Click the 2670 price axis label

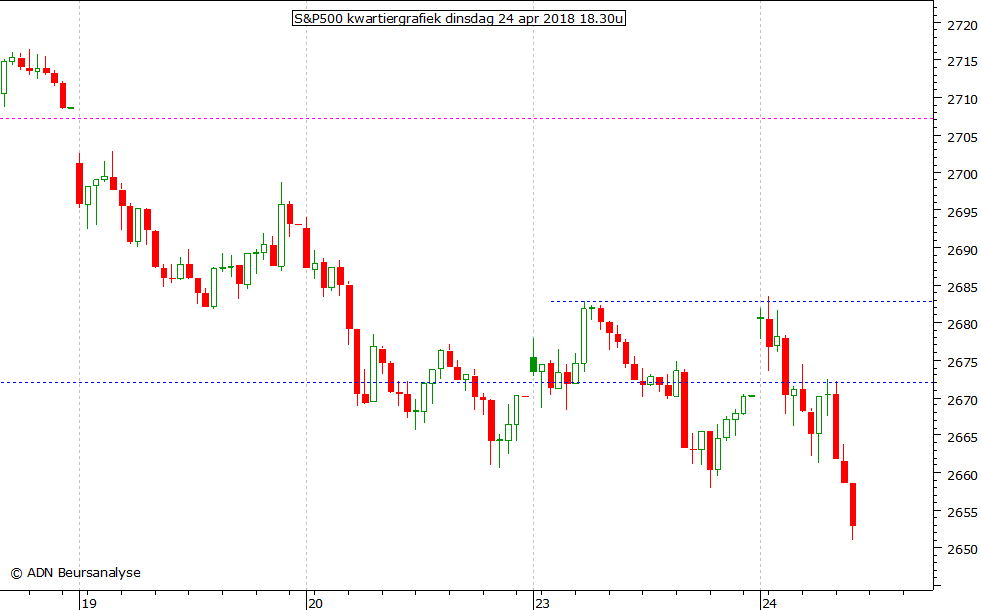point(962,399)
